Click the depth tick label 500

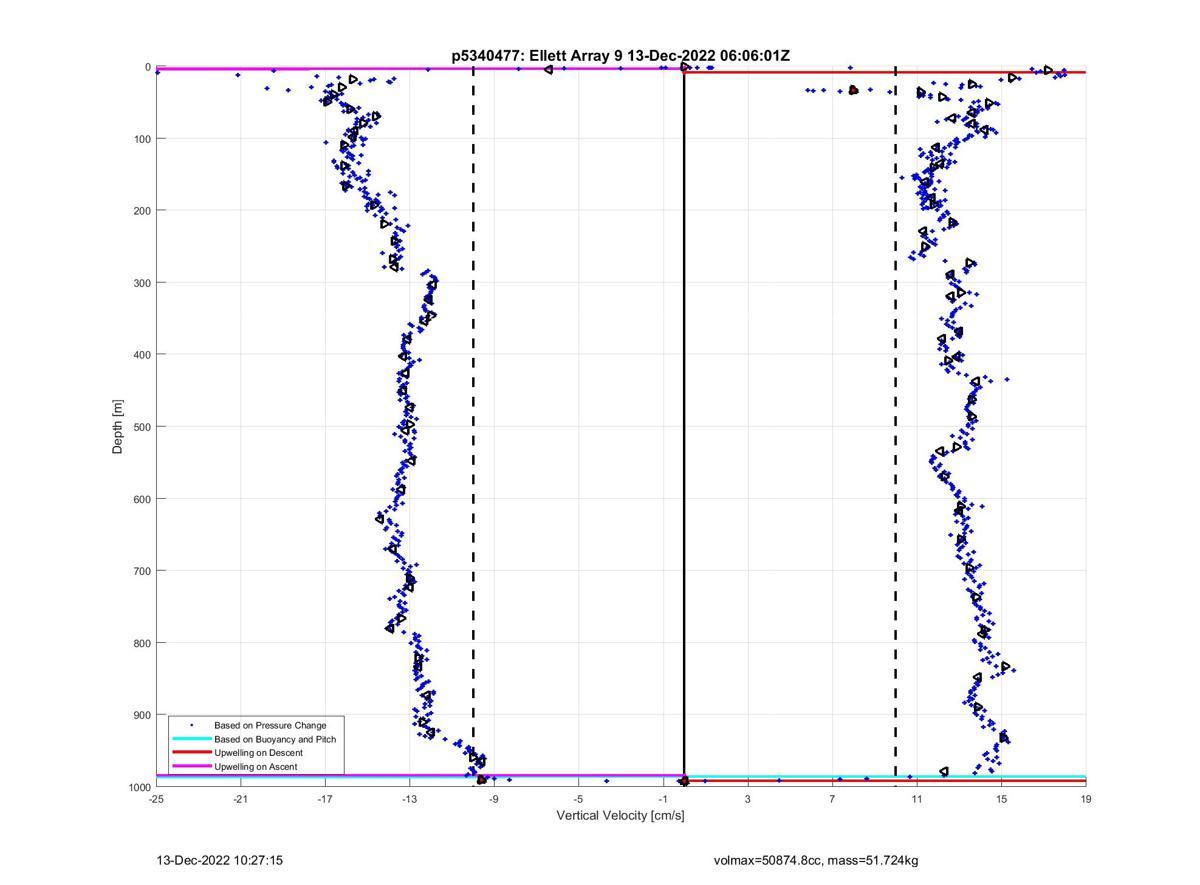(142, 426)
